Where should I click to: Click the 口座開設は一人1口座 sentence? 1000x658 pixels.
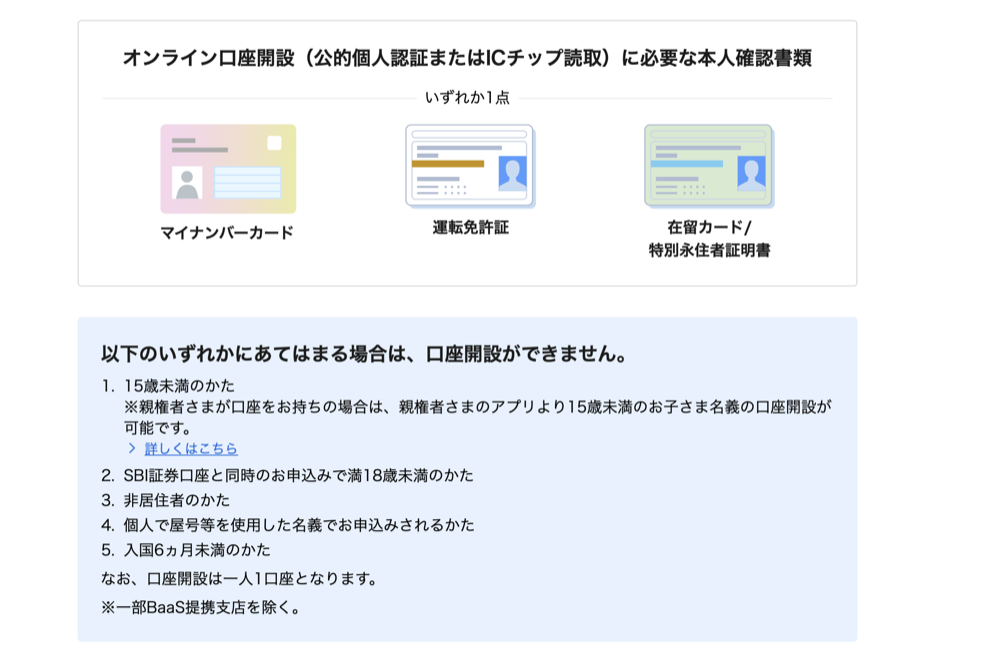[239, 579]
